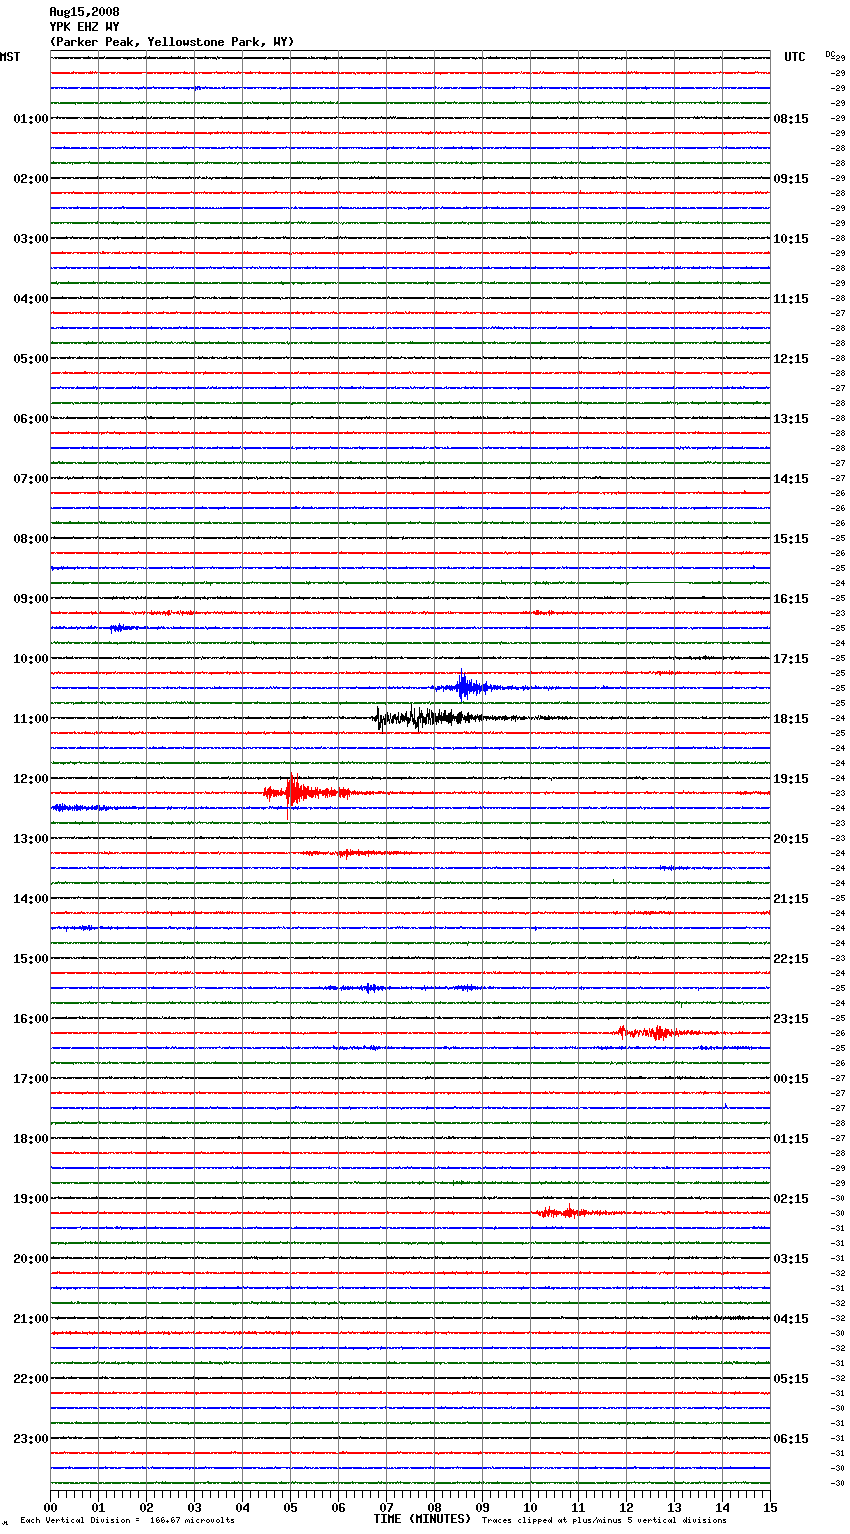Screen dimensions: 850x1534
Task: Select the '20:00' MST time label
Action: tap(31, 1259)
